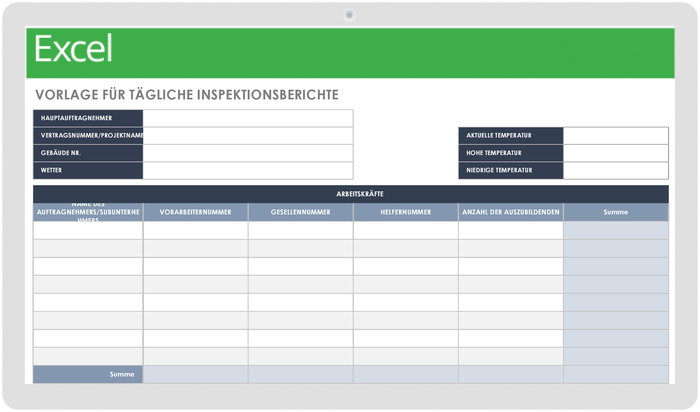
Task: Click the Summe row cell under Gesellennummer
Action: [300, 375]
